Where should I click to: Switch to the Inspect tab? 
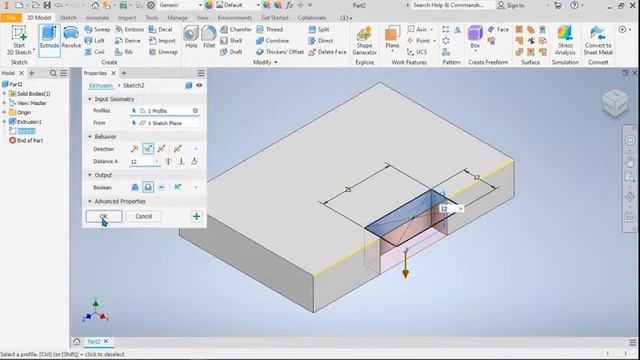coord(127,18)
